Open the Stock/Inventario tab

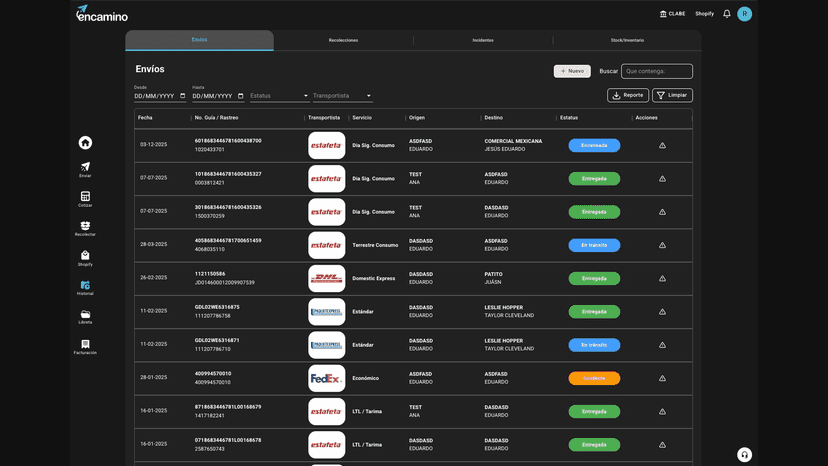click(627, 40)
